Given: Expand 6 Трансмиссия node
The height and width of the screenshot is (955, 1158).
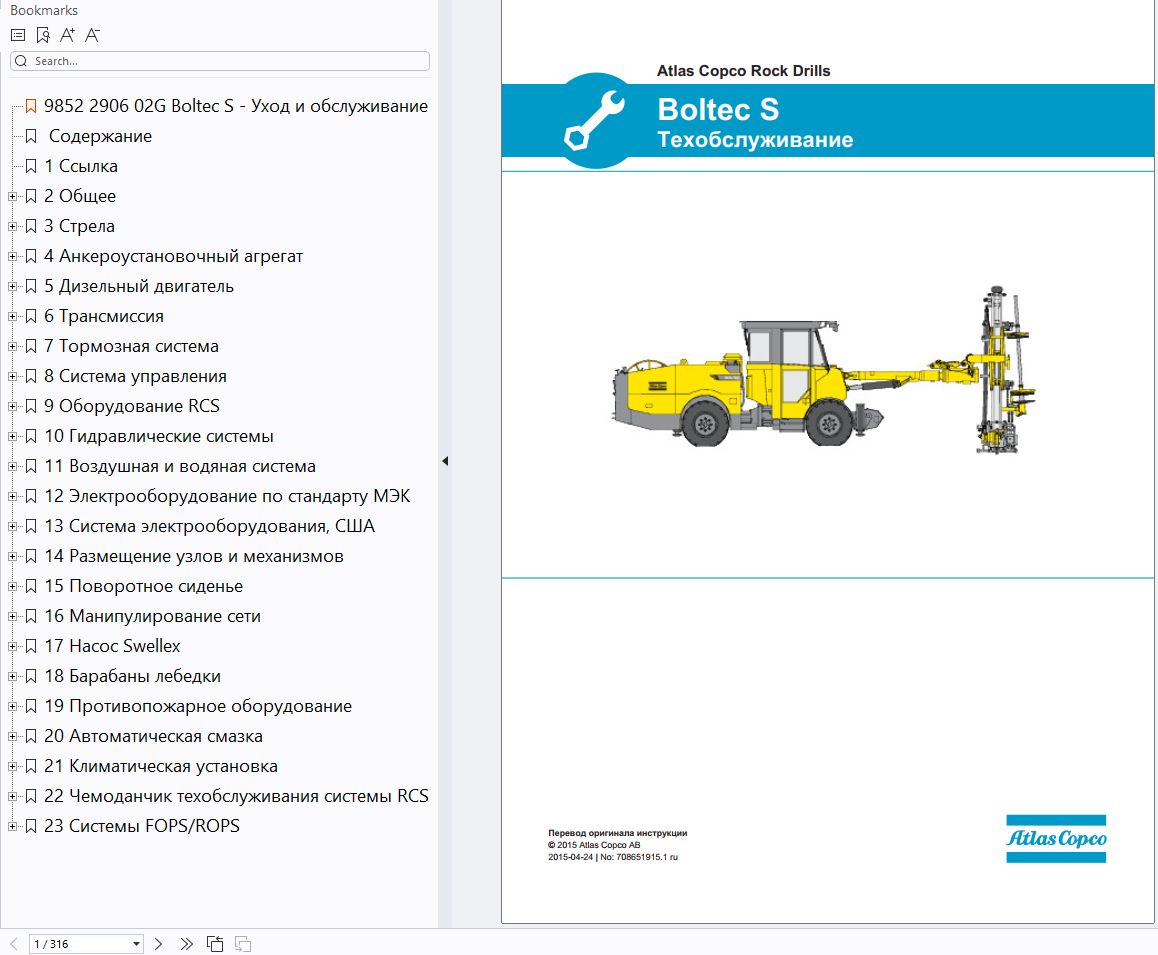Looking at the screenshot, I should 13,316.
